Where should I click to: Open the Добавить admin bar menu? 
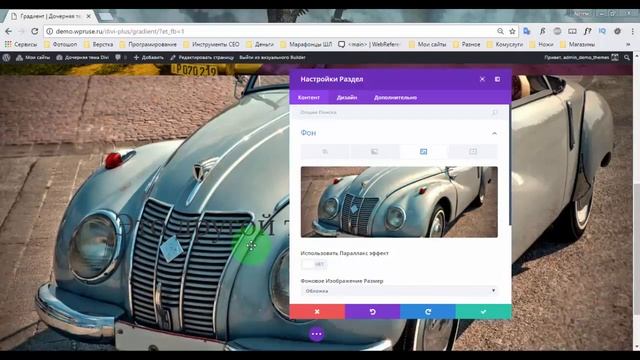[x=149, y=58]
